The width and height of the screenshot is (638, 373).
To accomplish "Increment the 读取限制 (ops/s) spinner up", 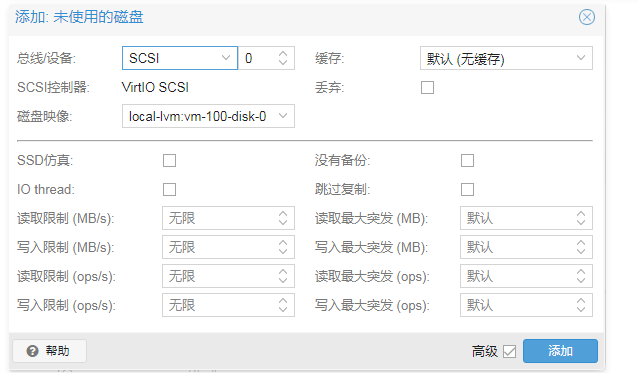I will tap(283, 271).
